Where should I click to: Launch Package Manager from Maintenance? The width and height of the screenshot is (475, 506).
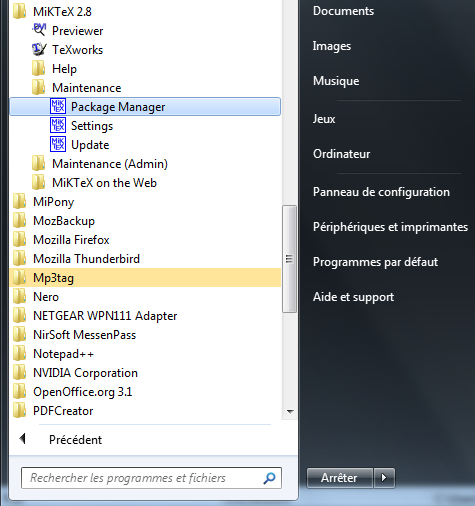pos(145,107)
